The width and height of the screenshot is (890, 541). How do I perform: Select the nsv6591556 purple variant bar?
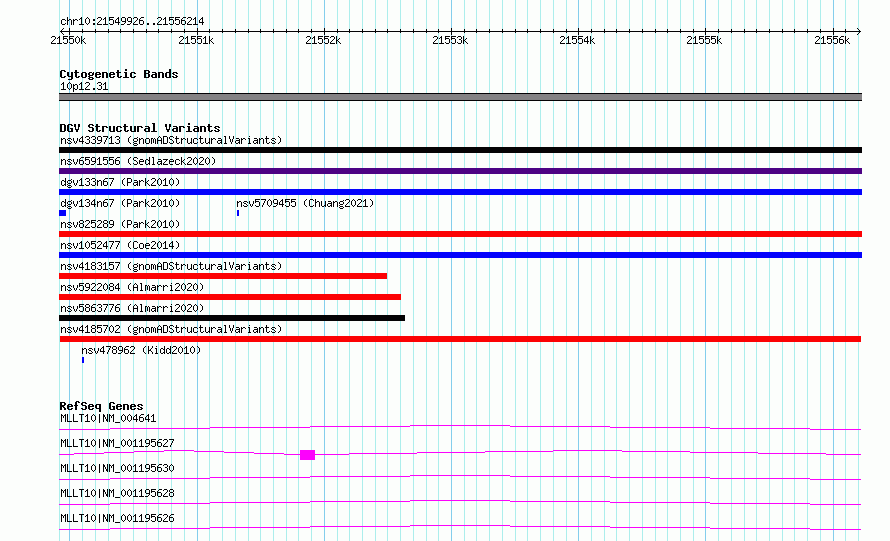tap(460, 171)
